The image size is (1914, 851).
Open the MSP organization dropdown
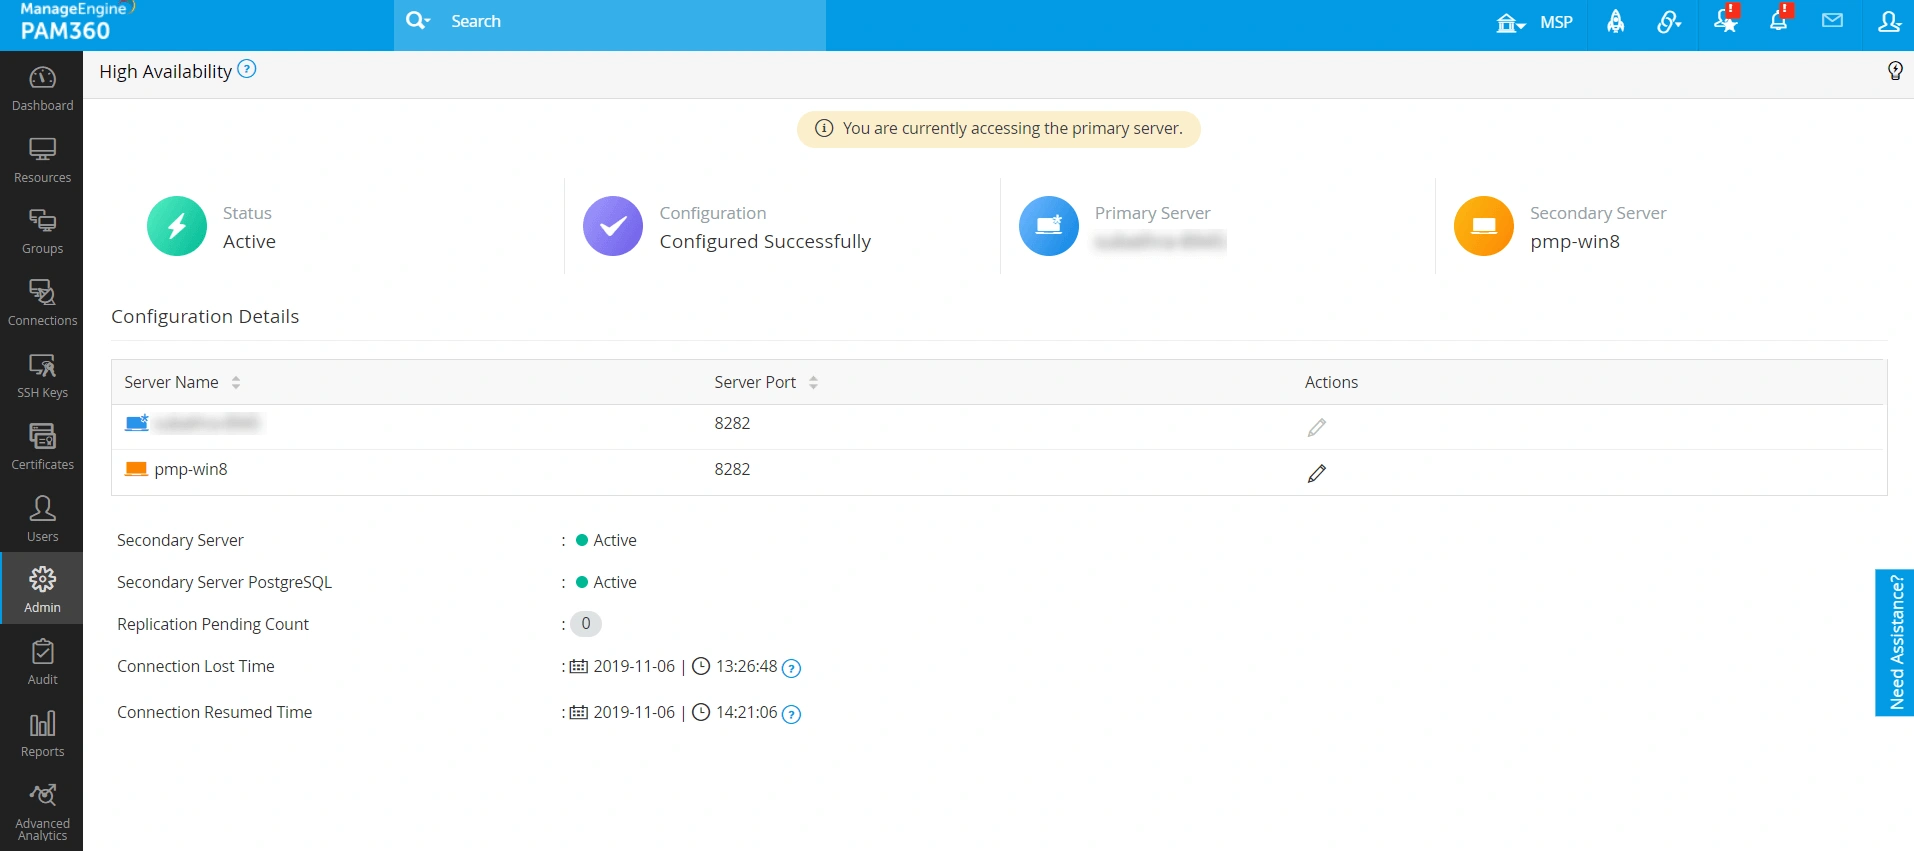point(1535,22)
